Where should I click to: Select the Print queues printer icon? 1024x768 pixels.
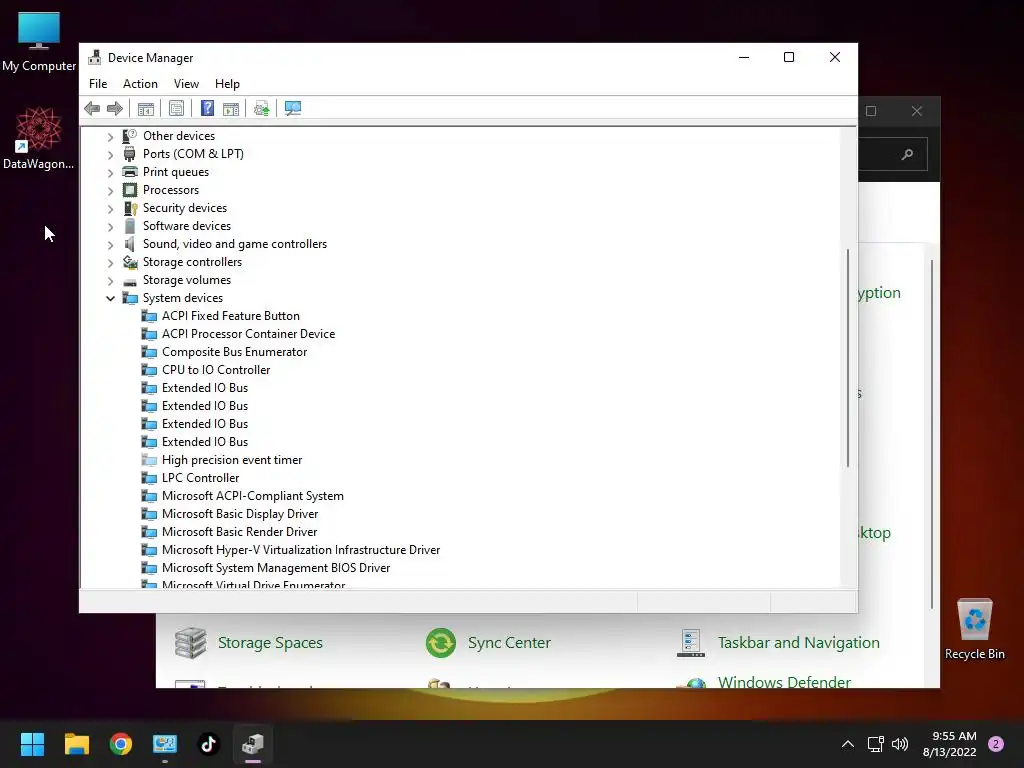pos(130,172)
